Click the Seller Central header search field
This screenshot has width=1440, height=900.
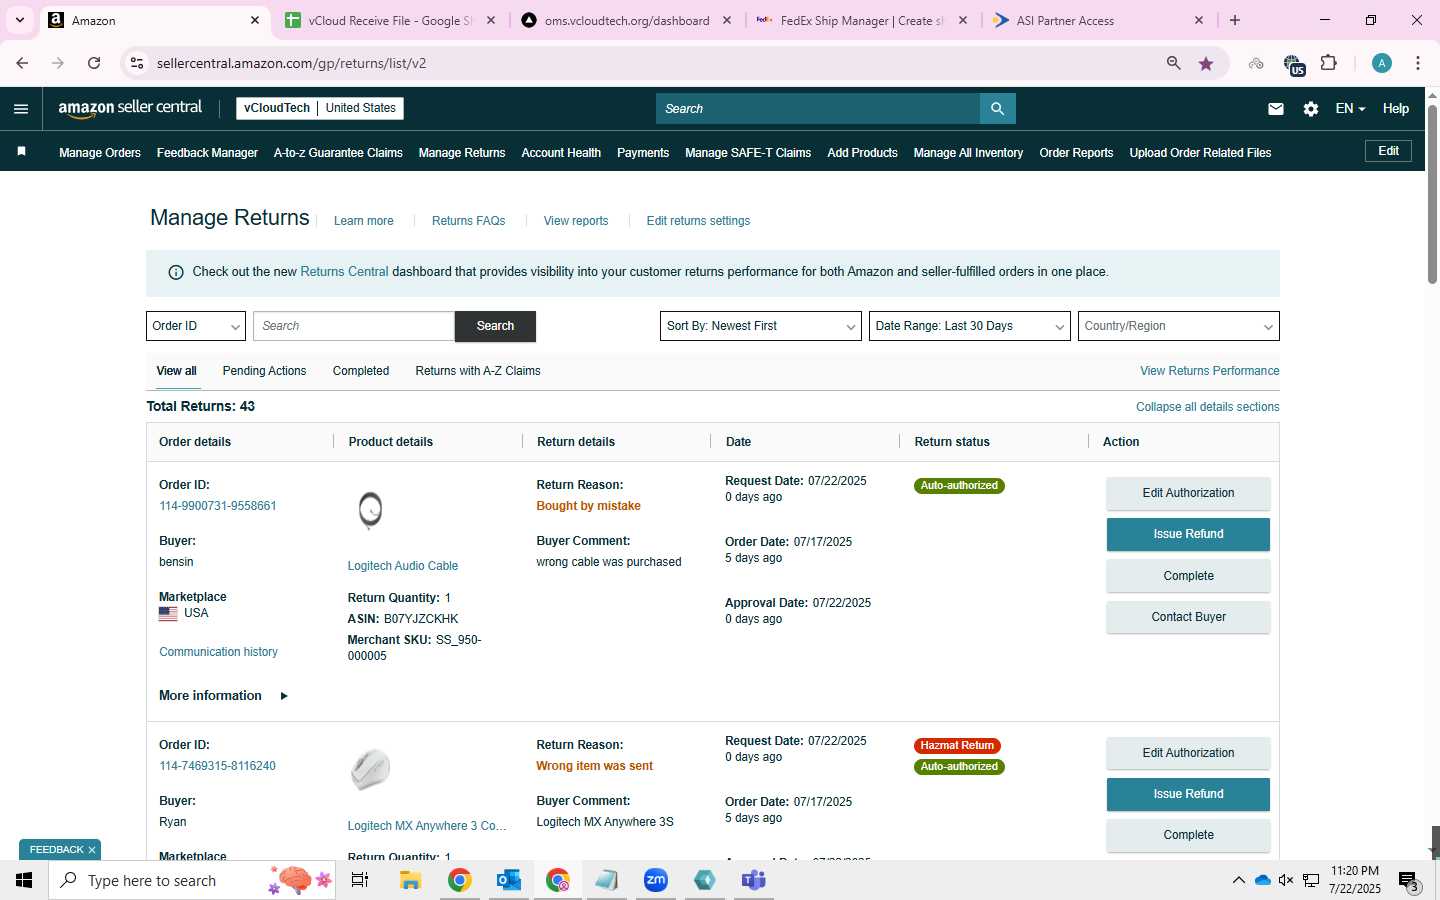pyautogui.click(x=818, y=109)
